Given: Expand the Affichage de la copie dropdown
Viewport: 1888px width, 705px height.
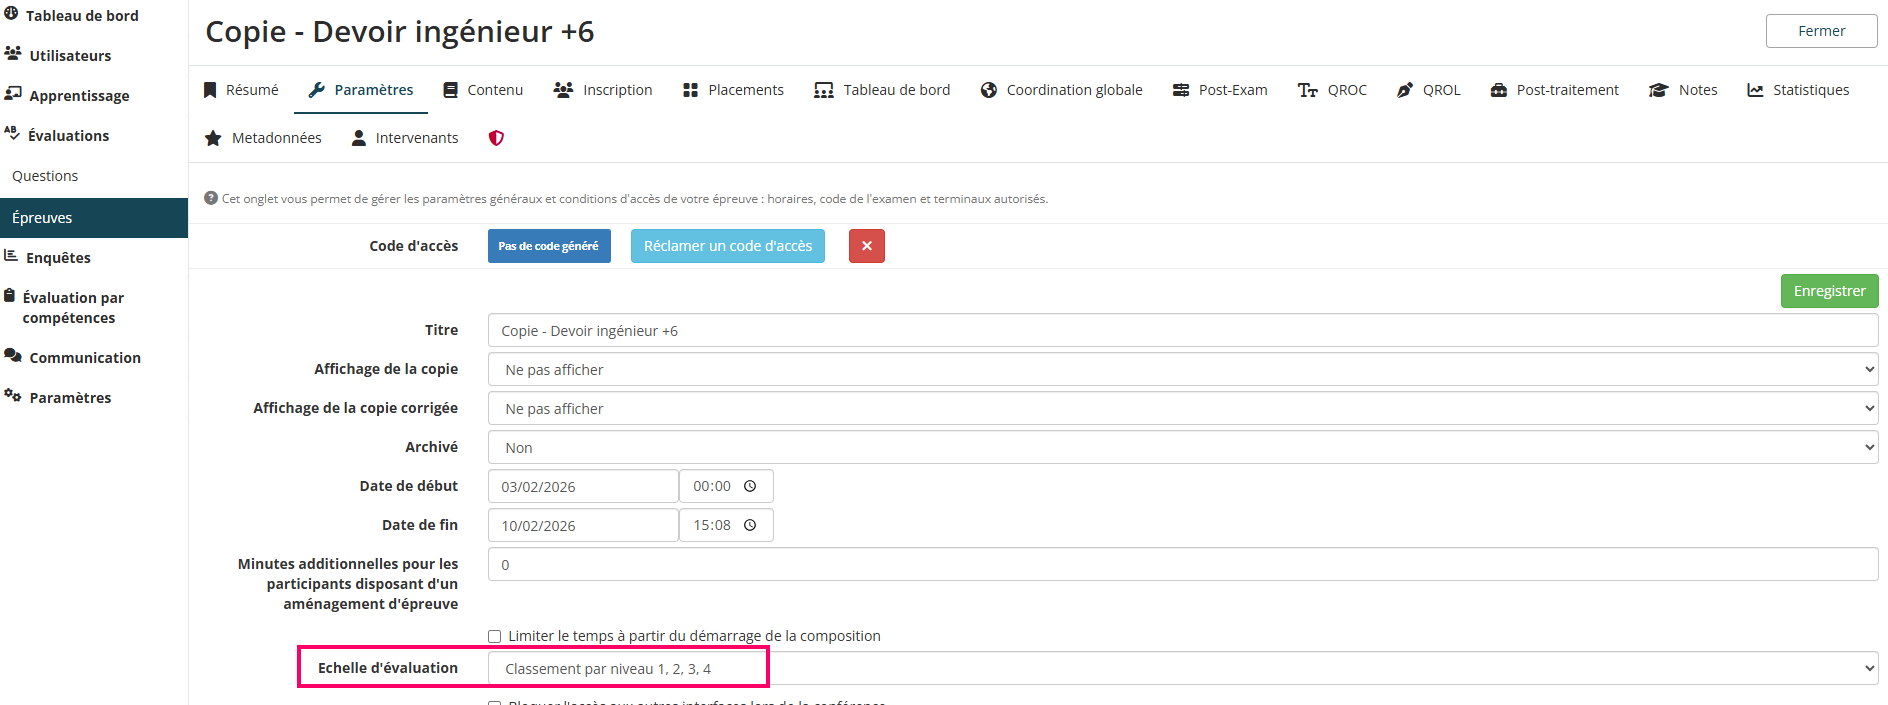Looking at the screenshot, I should (1182, 369).
